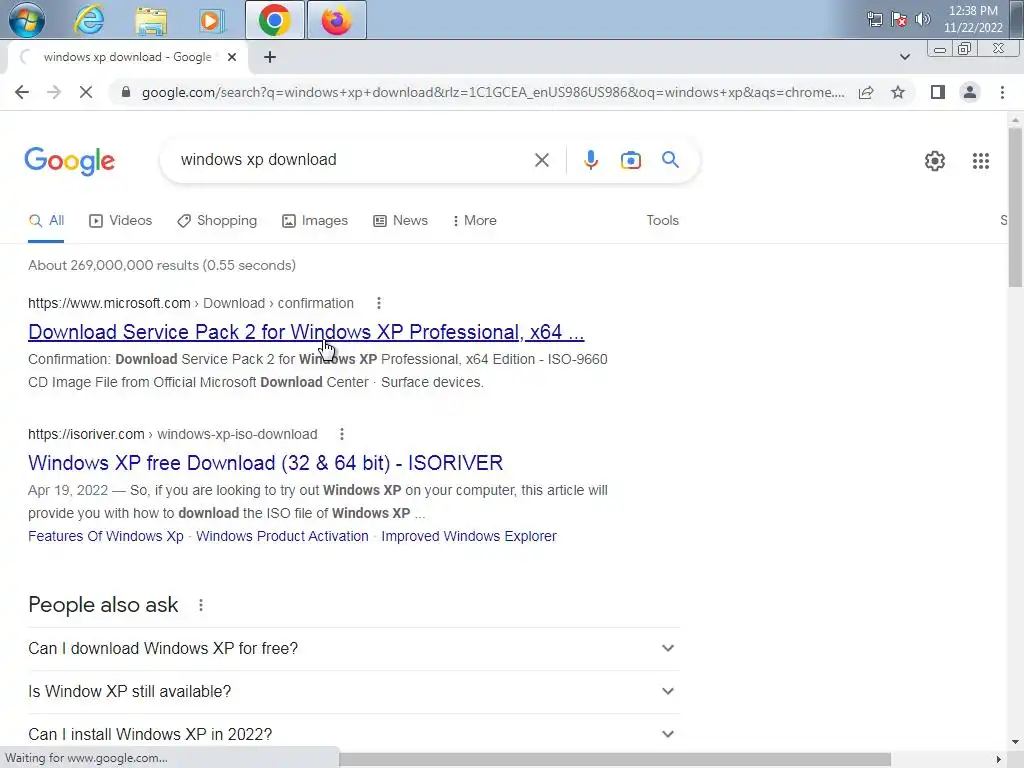Open Features Of Windows Xp sitelink
This screenshot has height=768, width=1024.
[106, 536]
